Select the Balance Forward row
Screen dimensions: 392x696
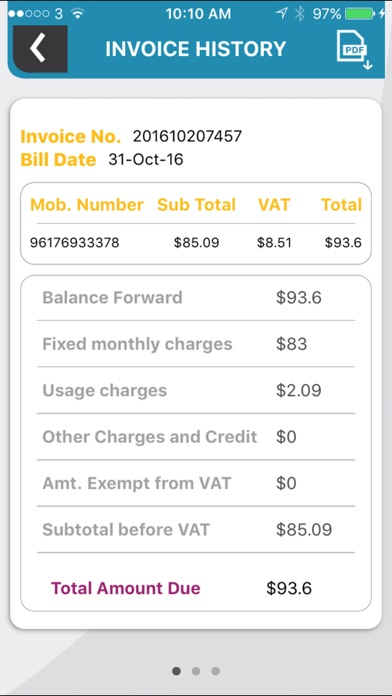[196, 297]
